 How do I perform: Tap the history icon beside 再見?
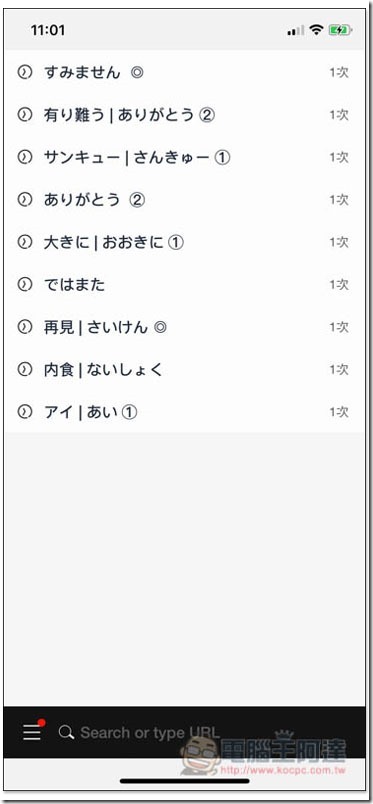pos(24,327)
